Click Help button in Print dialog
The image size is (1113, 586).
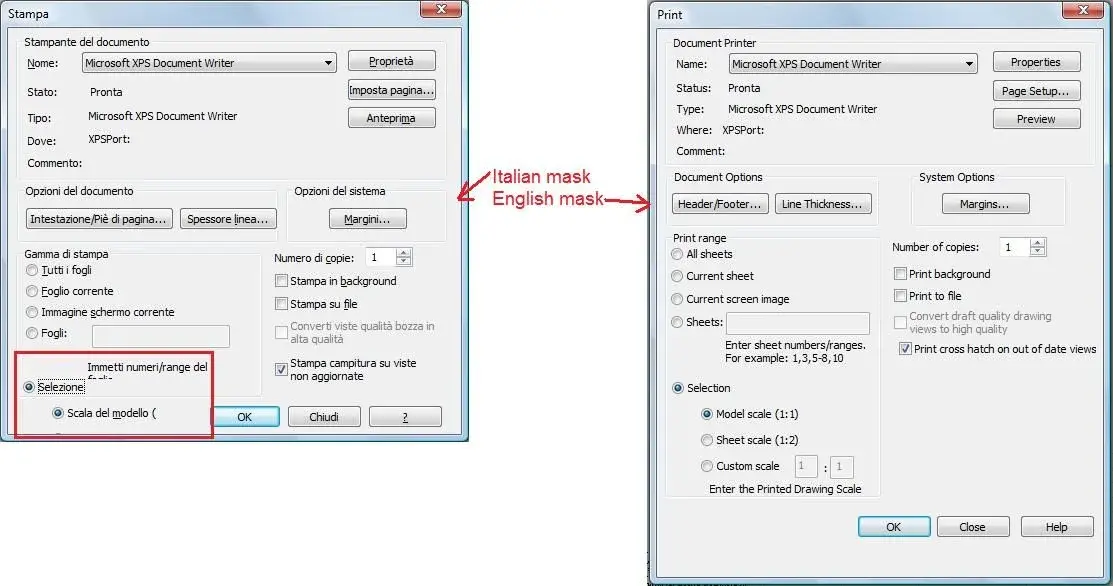[1057, 527]
